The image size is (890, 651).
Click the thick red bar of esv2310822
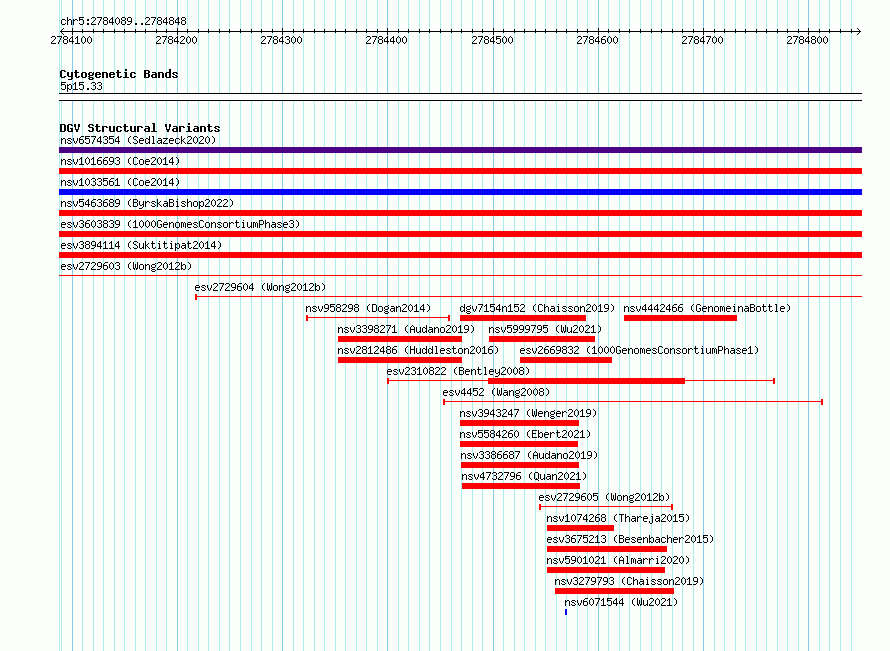(586, 381)
